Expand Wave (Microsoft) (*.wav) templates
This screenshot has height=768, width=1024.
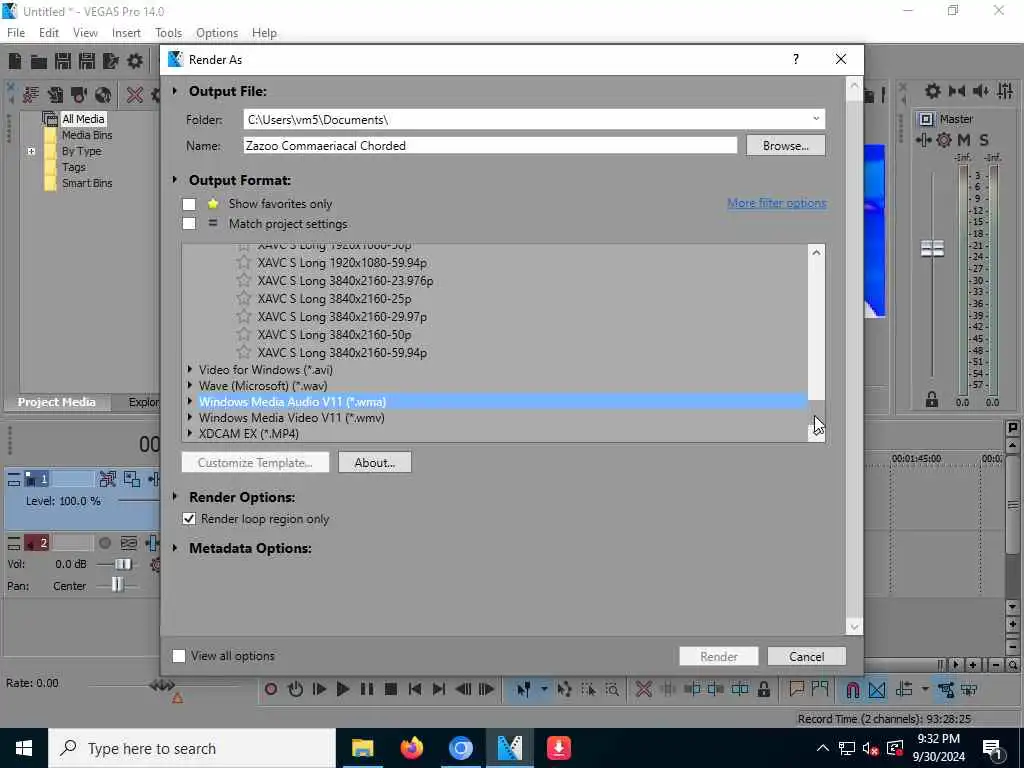click(190, 385)
